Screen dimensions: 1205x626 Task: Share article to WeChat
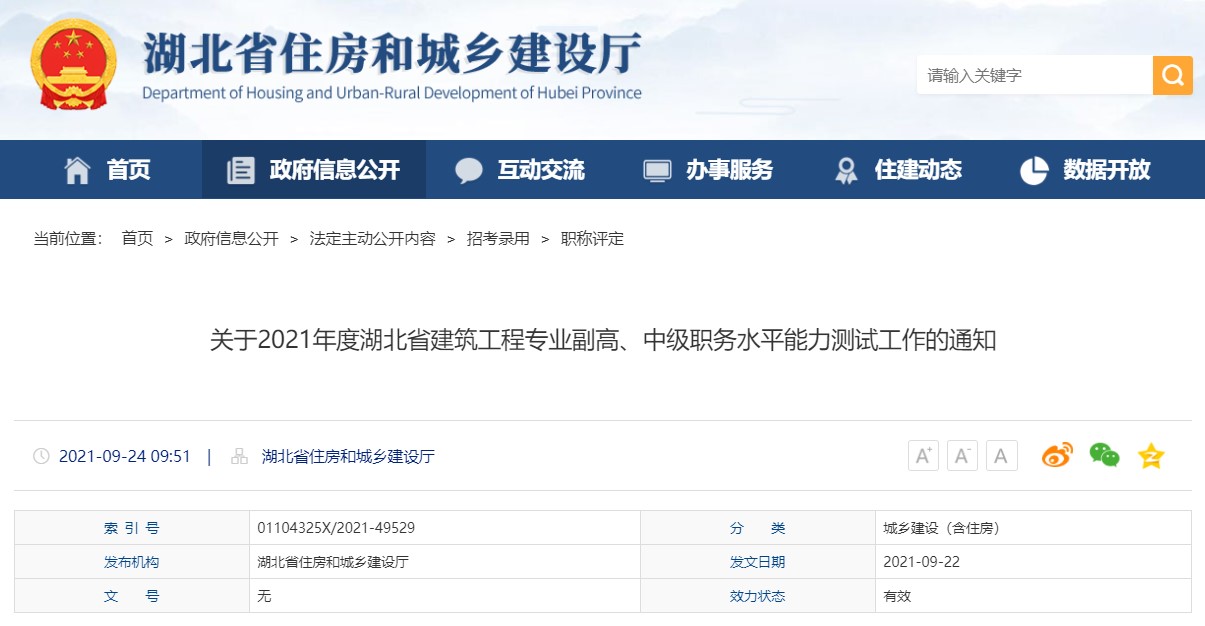click(1104, 456)
